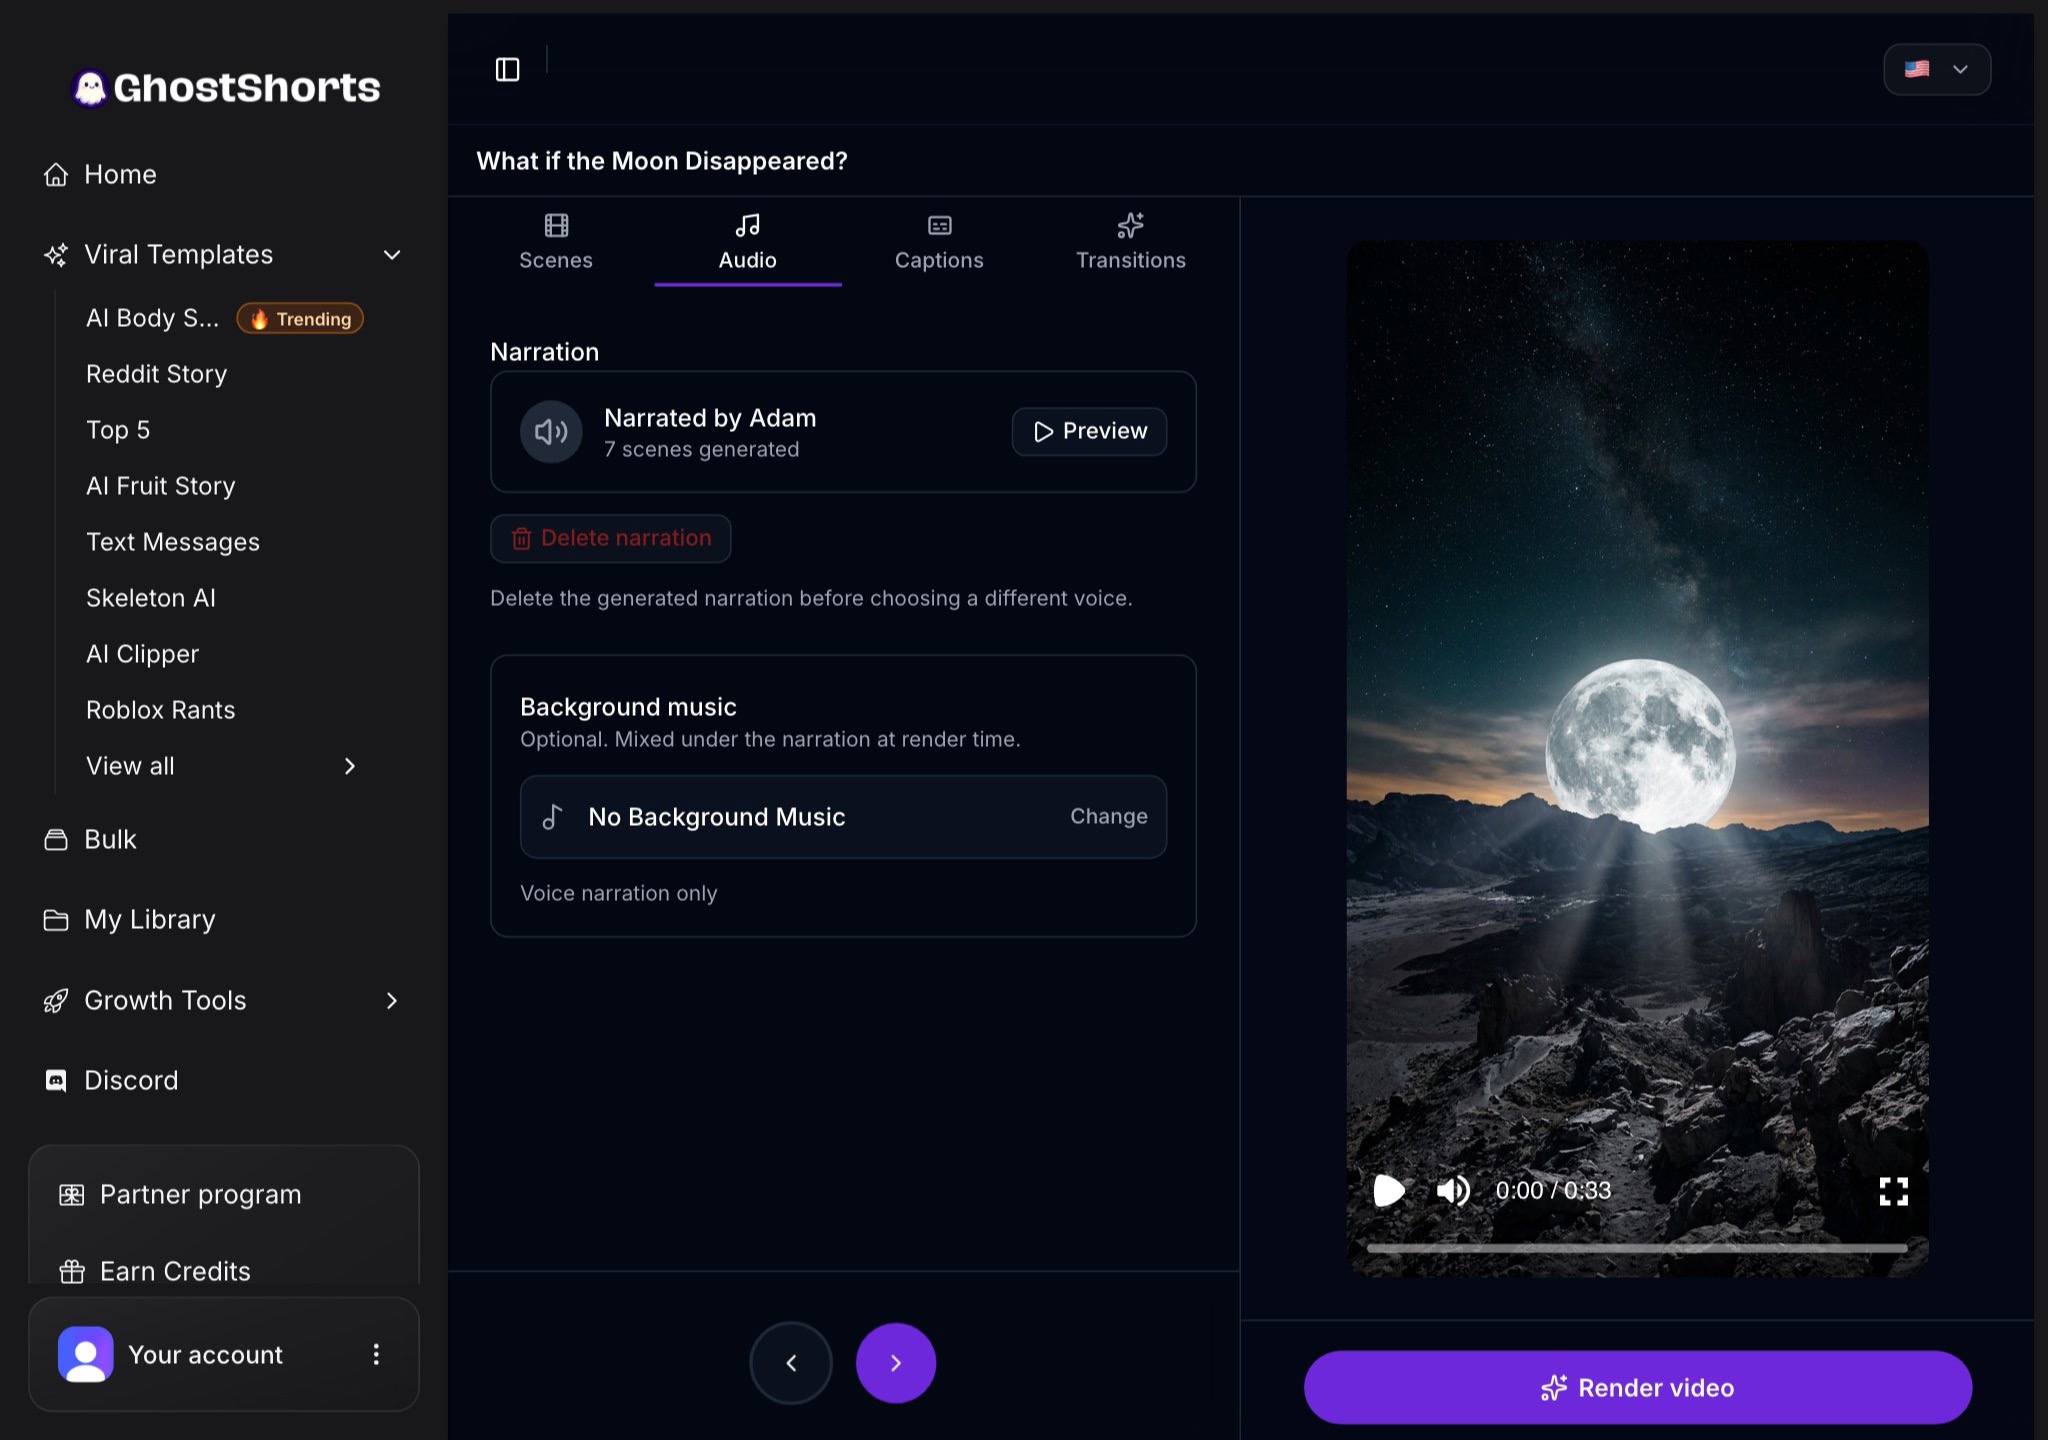Click the GhostShorts ghost logo
This screenshot has height=1440, width=2048.
[x=90, y=88]
